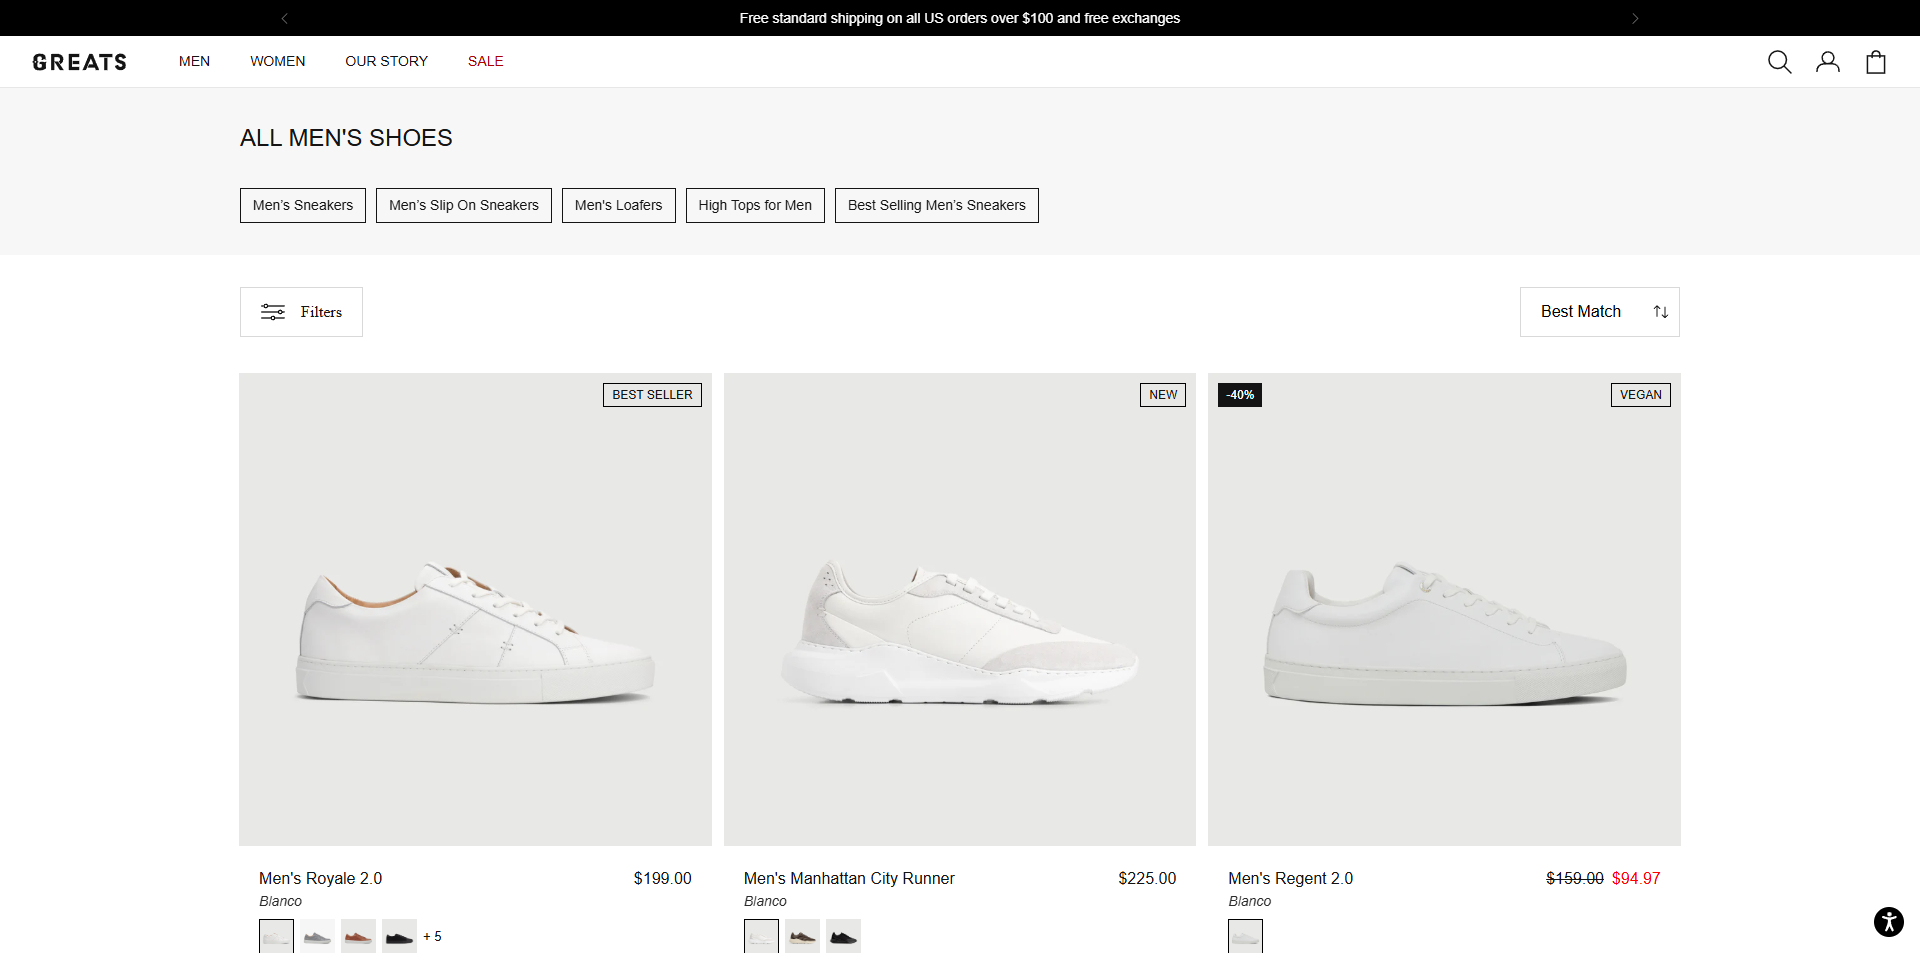Select Men's Sneakers category

[303, 205]
